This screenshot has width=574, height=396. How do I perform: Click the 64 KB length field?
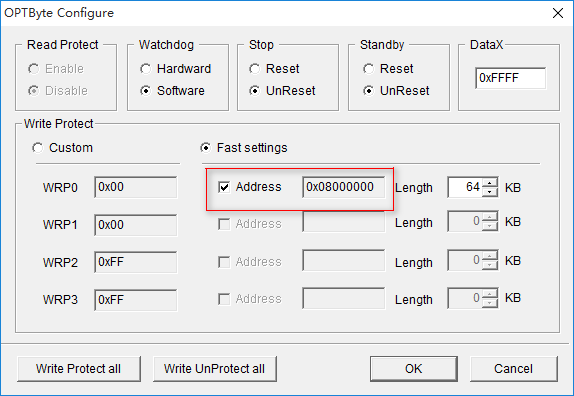tap(465, 187)
